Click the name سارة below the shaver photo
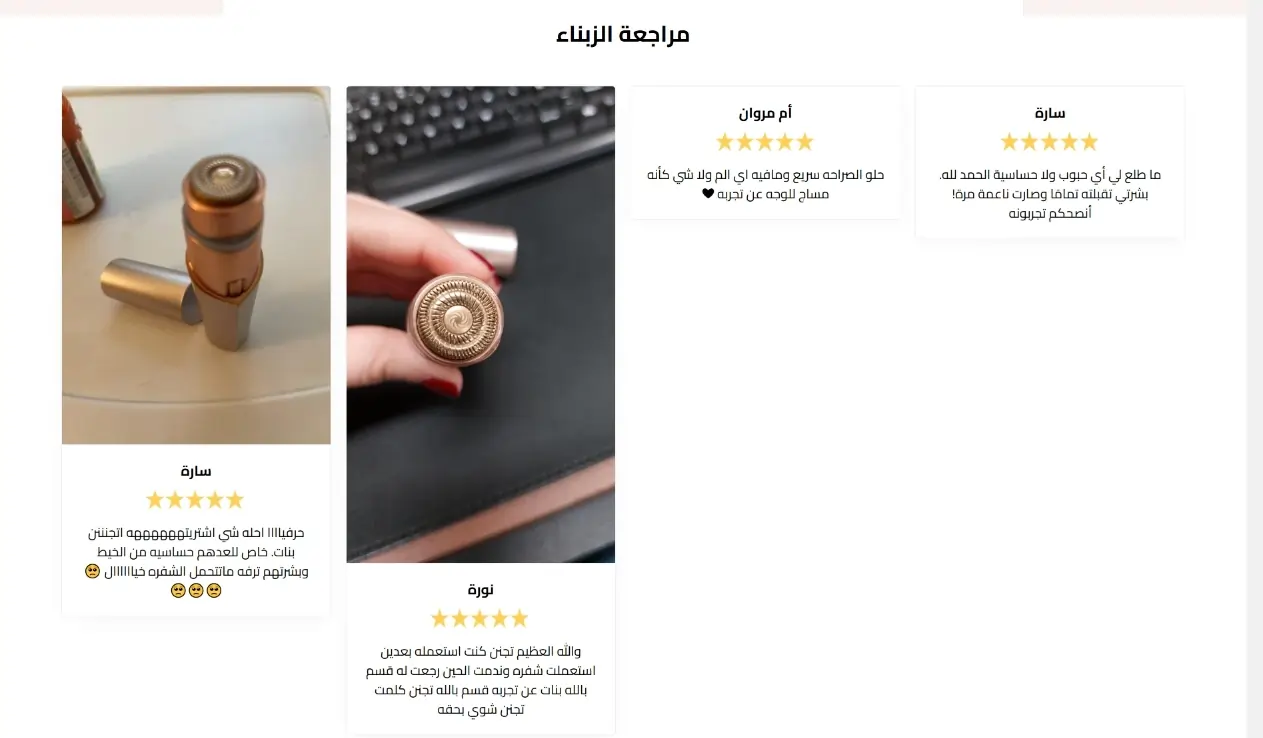The image size is (1263, 738). [x=195, y=471]
